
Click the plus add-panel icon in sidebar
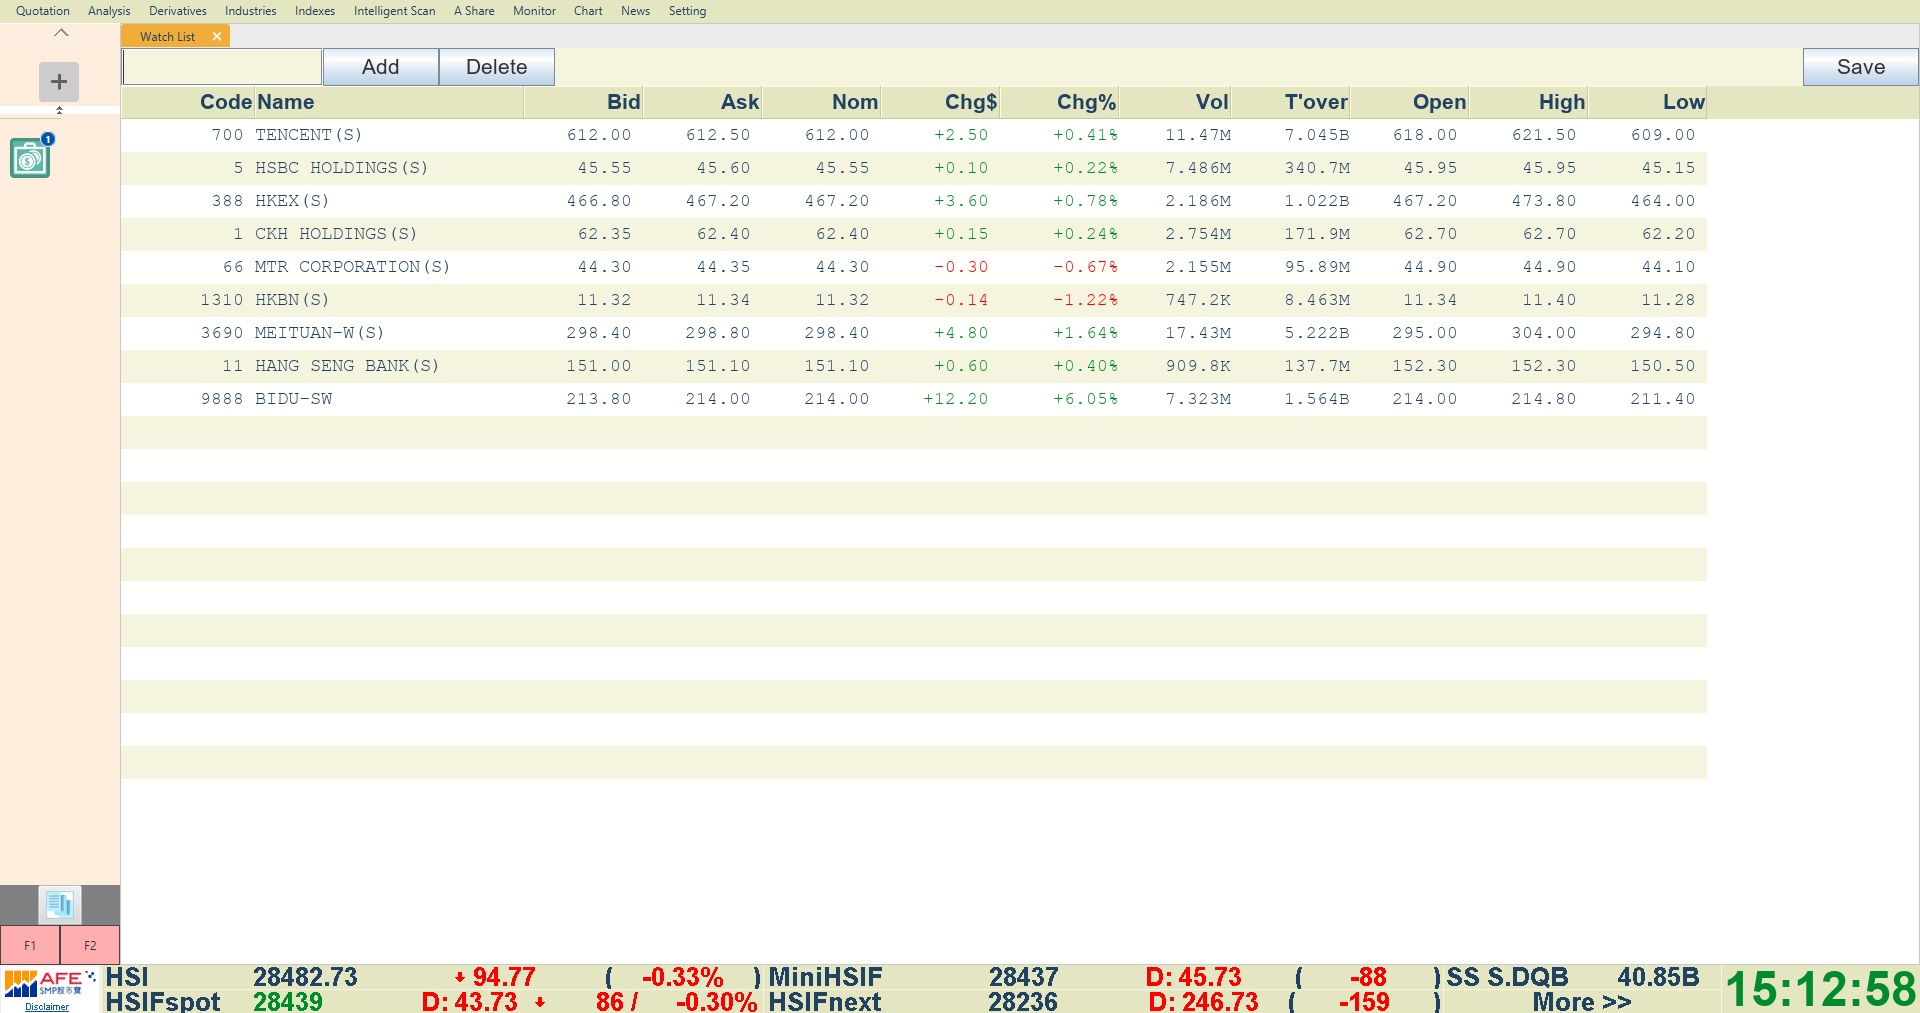[x=59, y=82]
